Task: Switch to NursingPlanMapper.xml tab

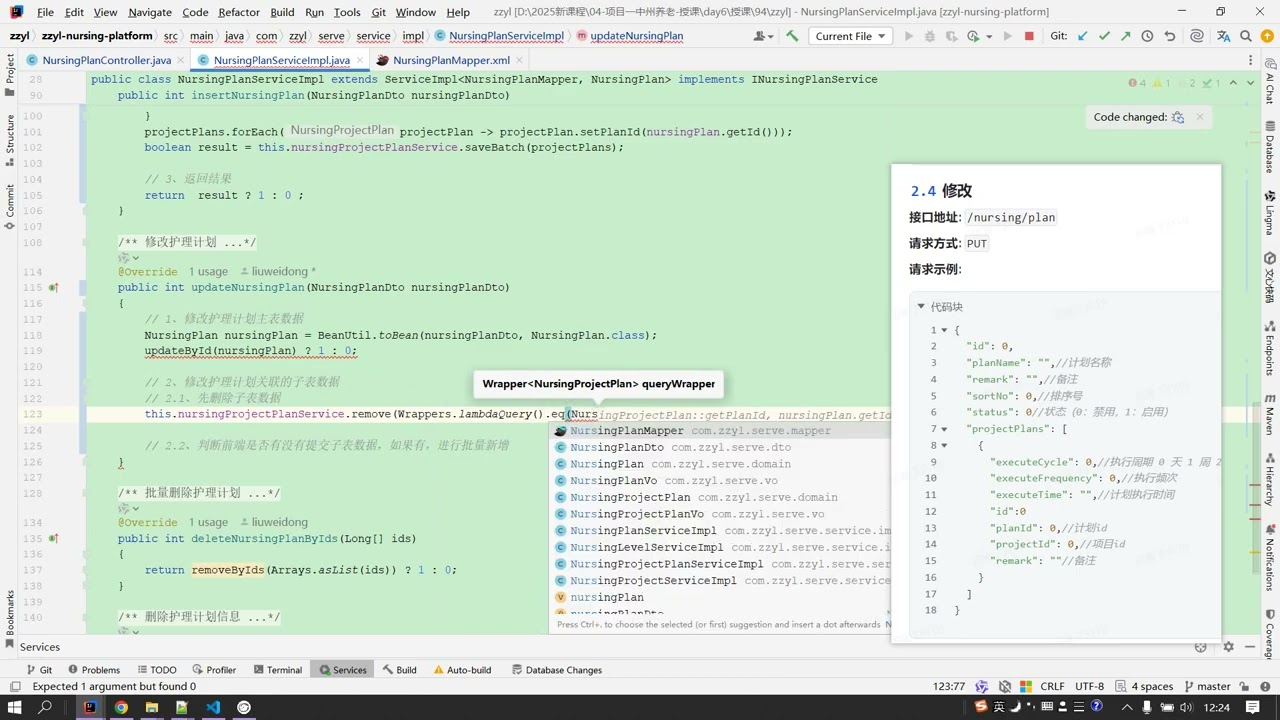Action: click(x=451, y=60)
